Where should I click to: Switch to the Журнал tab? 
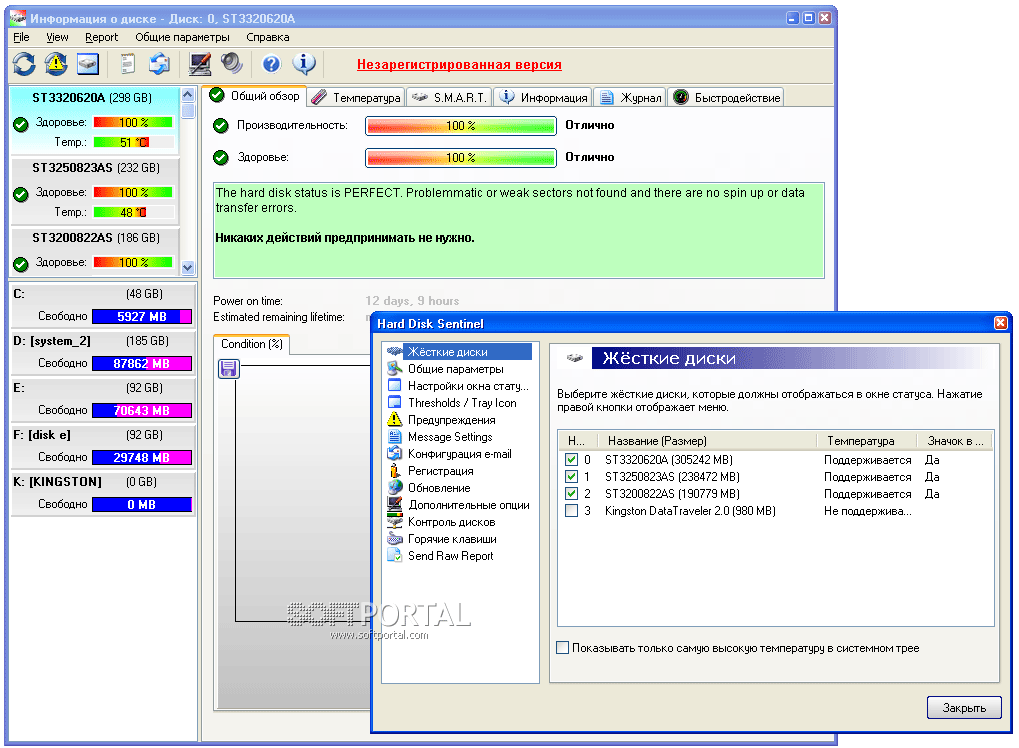point(630,97)
